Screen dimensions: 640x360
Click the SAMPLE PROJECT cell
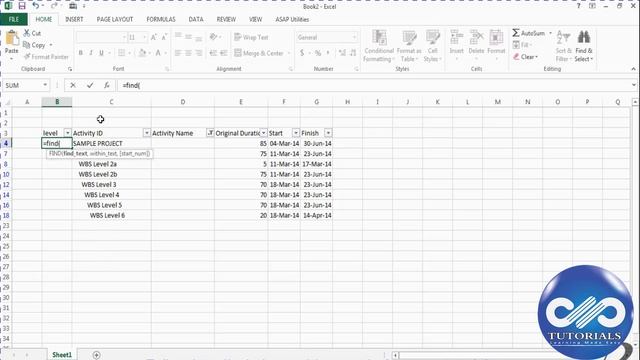tap(111, 143)
